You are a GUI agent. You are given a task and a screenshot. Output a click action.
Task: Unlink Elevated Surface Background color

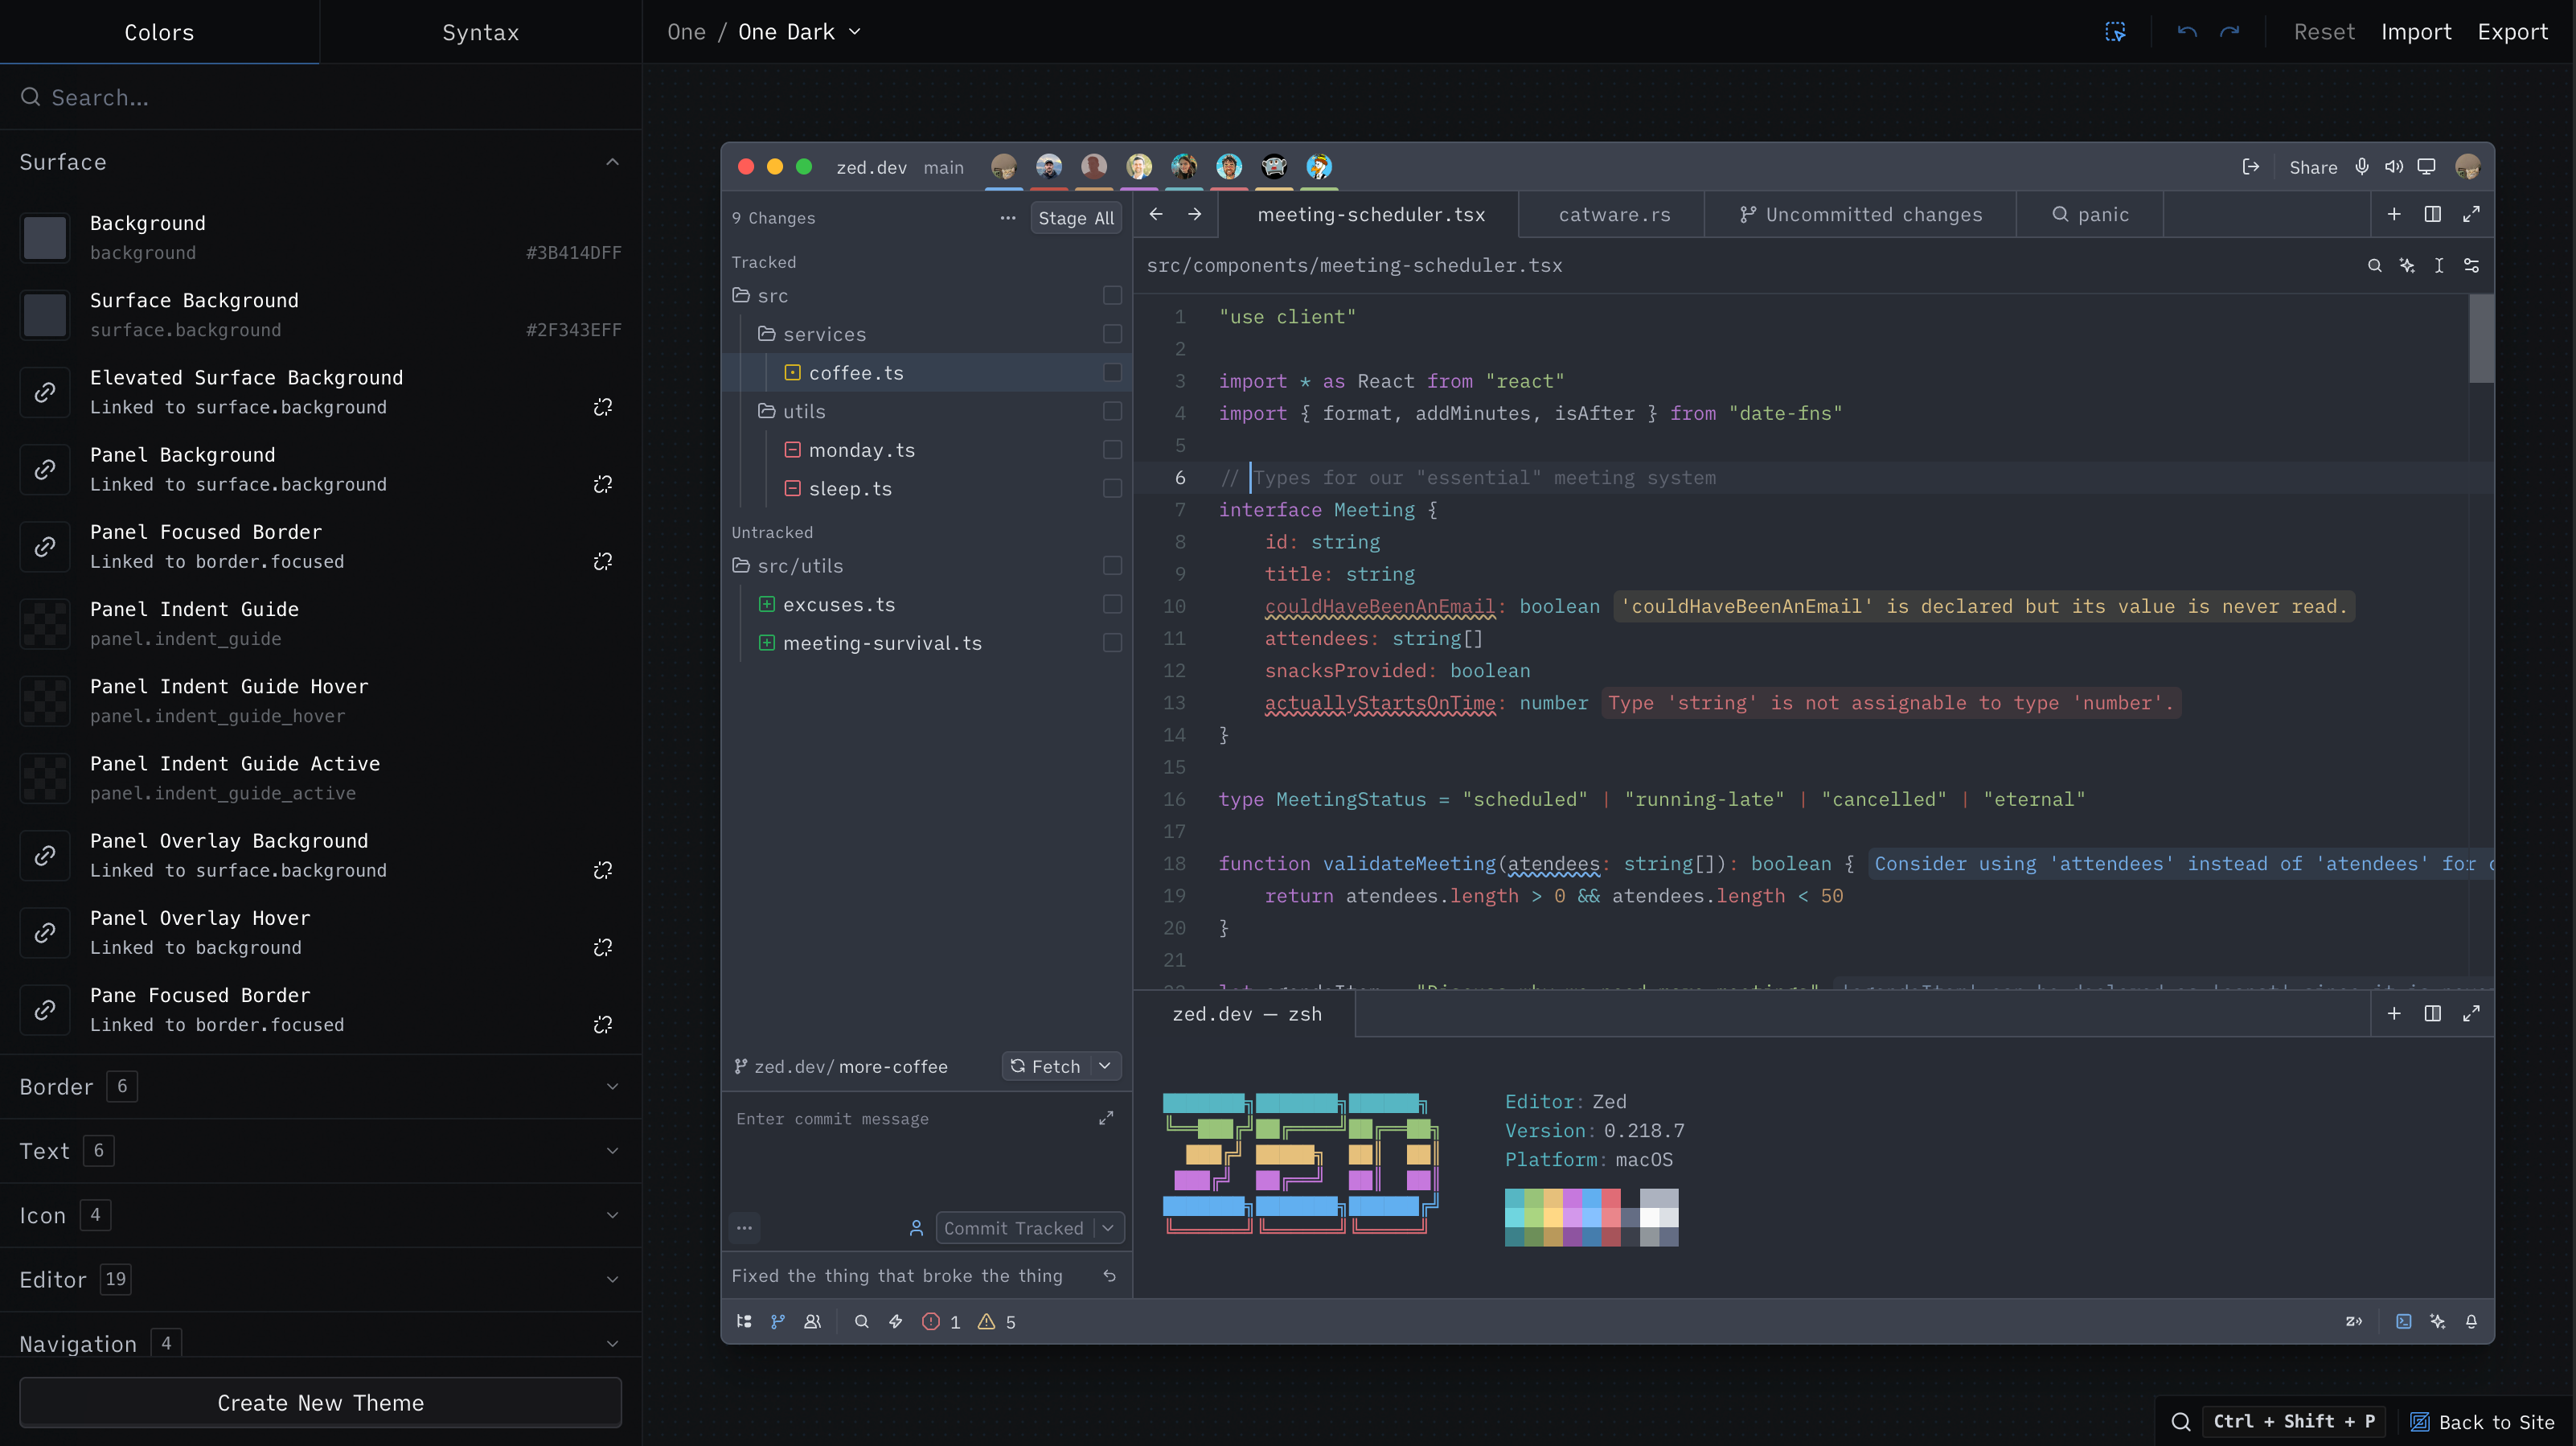[602, 407]
